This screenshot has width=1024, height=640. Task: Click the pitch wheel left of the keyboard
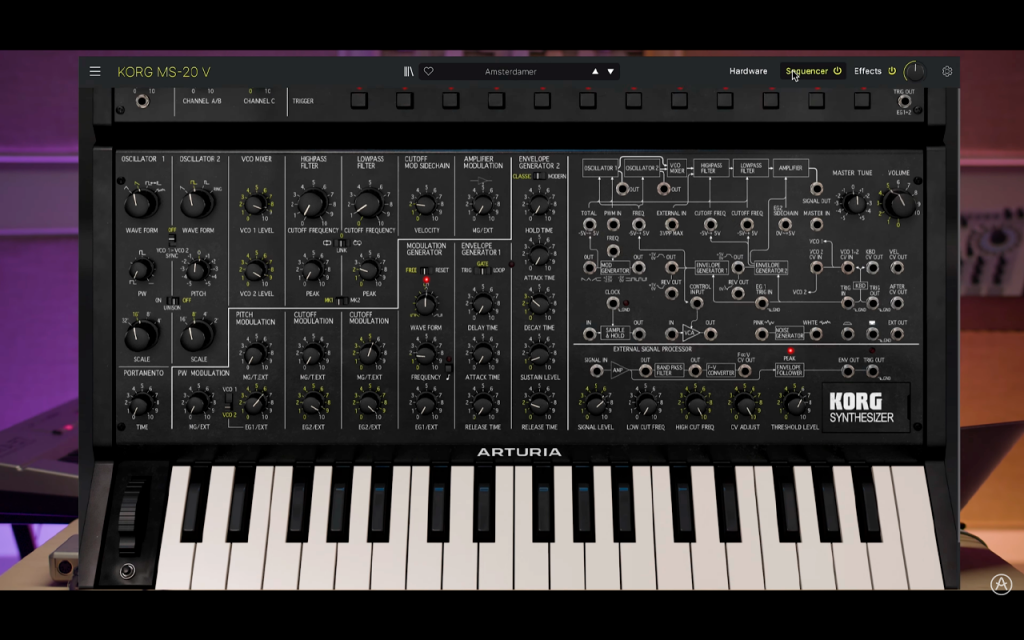pyautogui.click(x=129, y=517)
